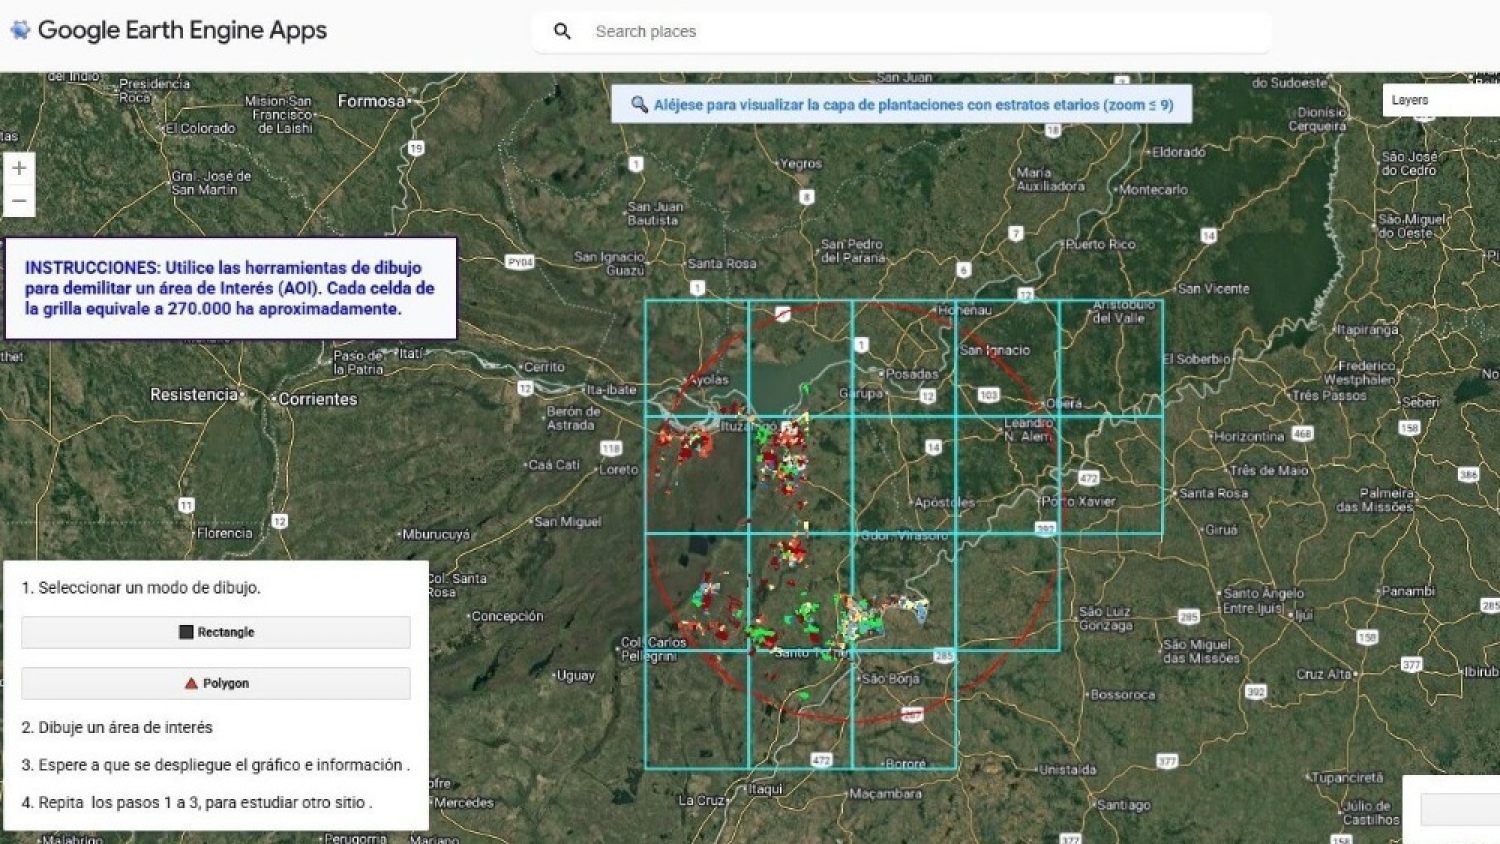The image size is (1500, 844).
Task: Click the magnifier icon in the zoom warning banner
Action: (638, 103)
